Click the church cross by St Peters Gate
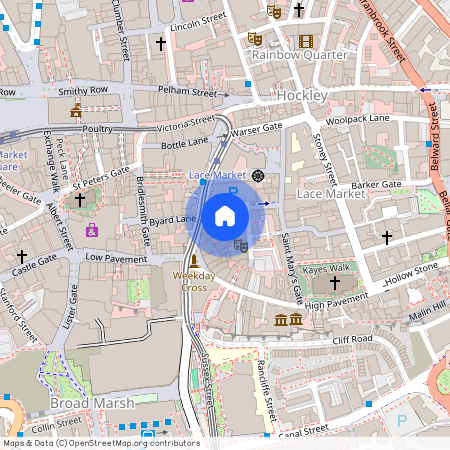450x450 pixels. (x=80, y=200)
